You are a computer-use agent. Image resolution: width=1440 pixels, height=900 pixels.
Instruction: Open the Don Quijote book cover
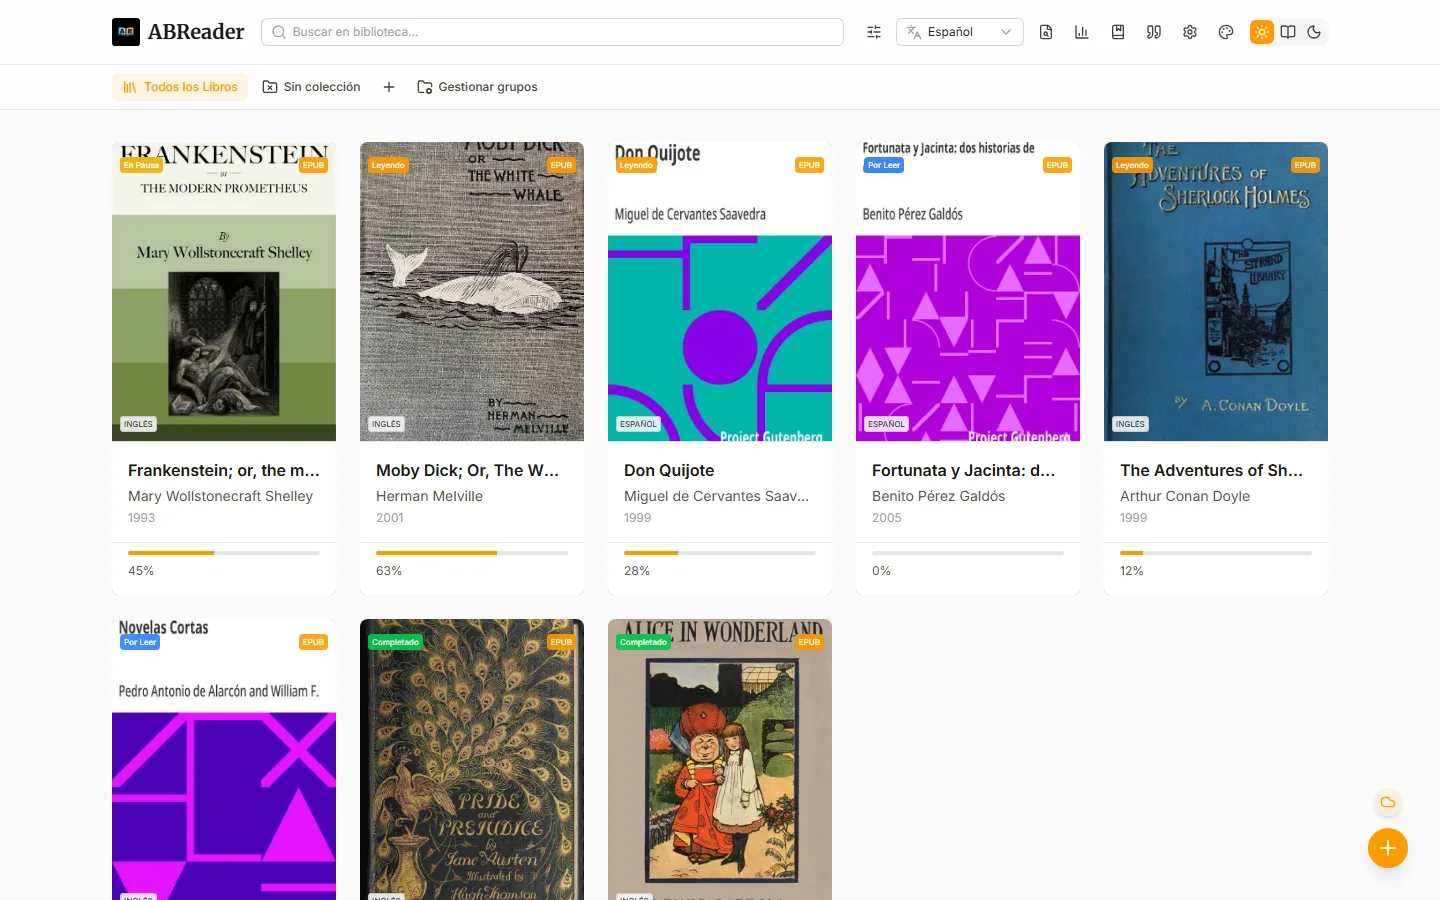pos(720,291)
